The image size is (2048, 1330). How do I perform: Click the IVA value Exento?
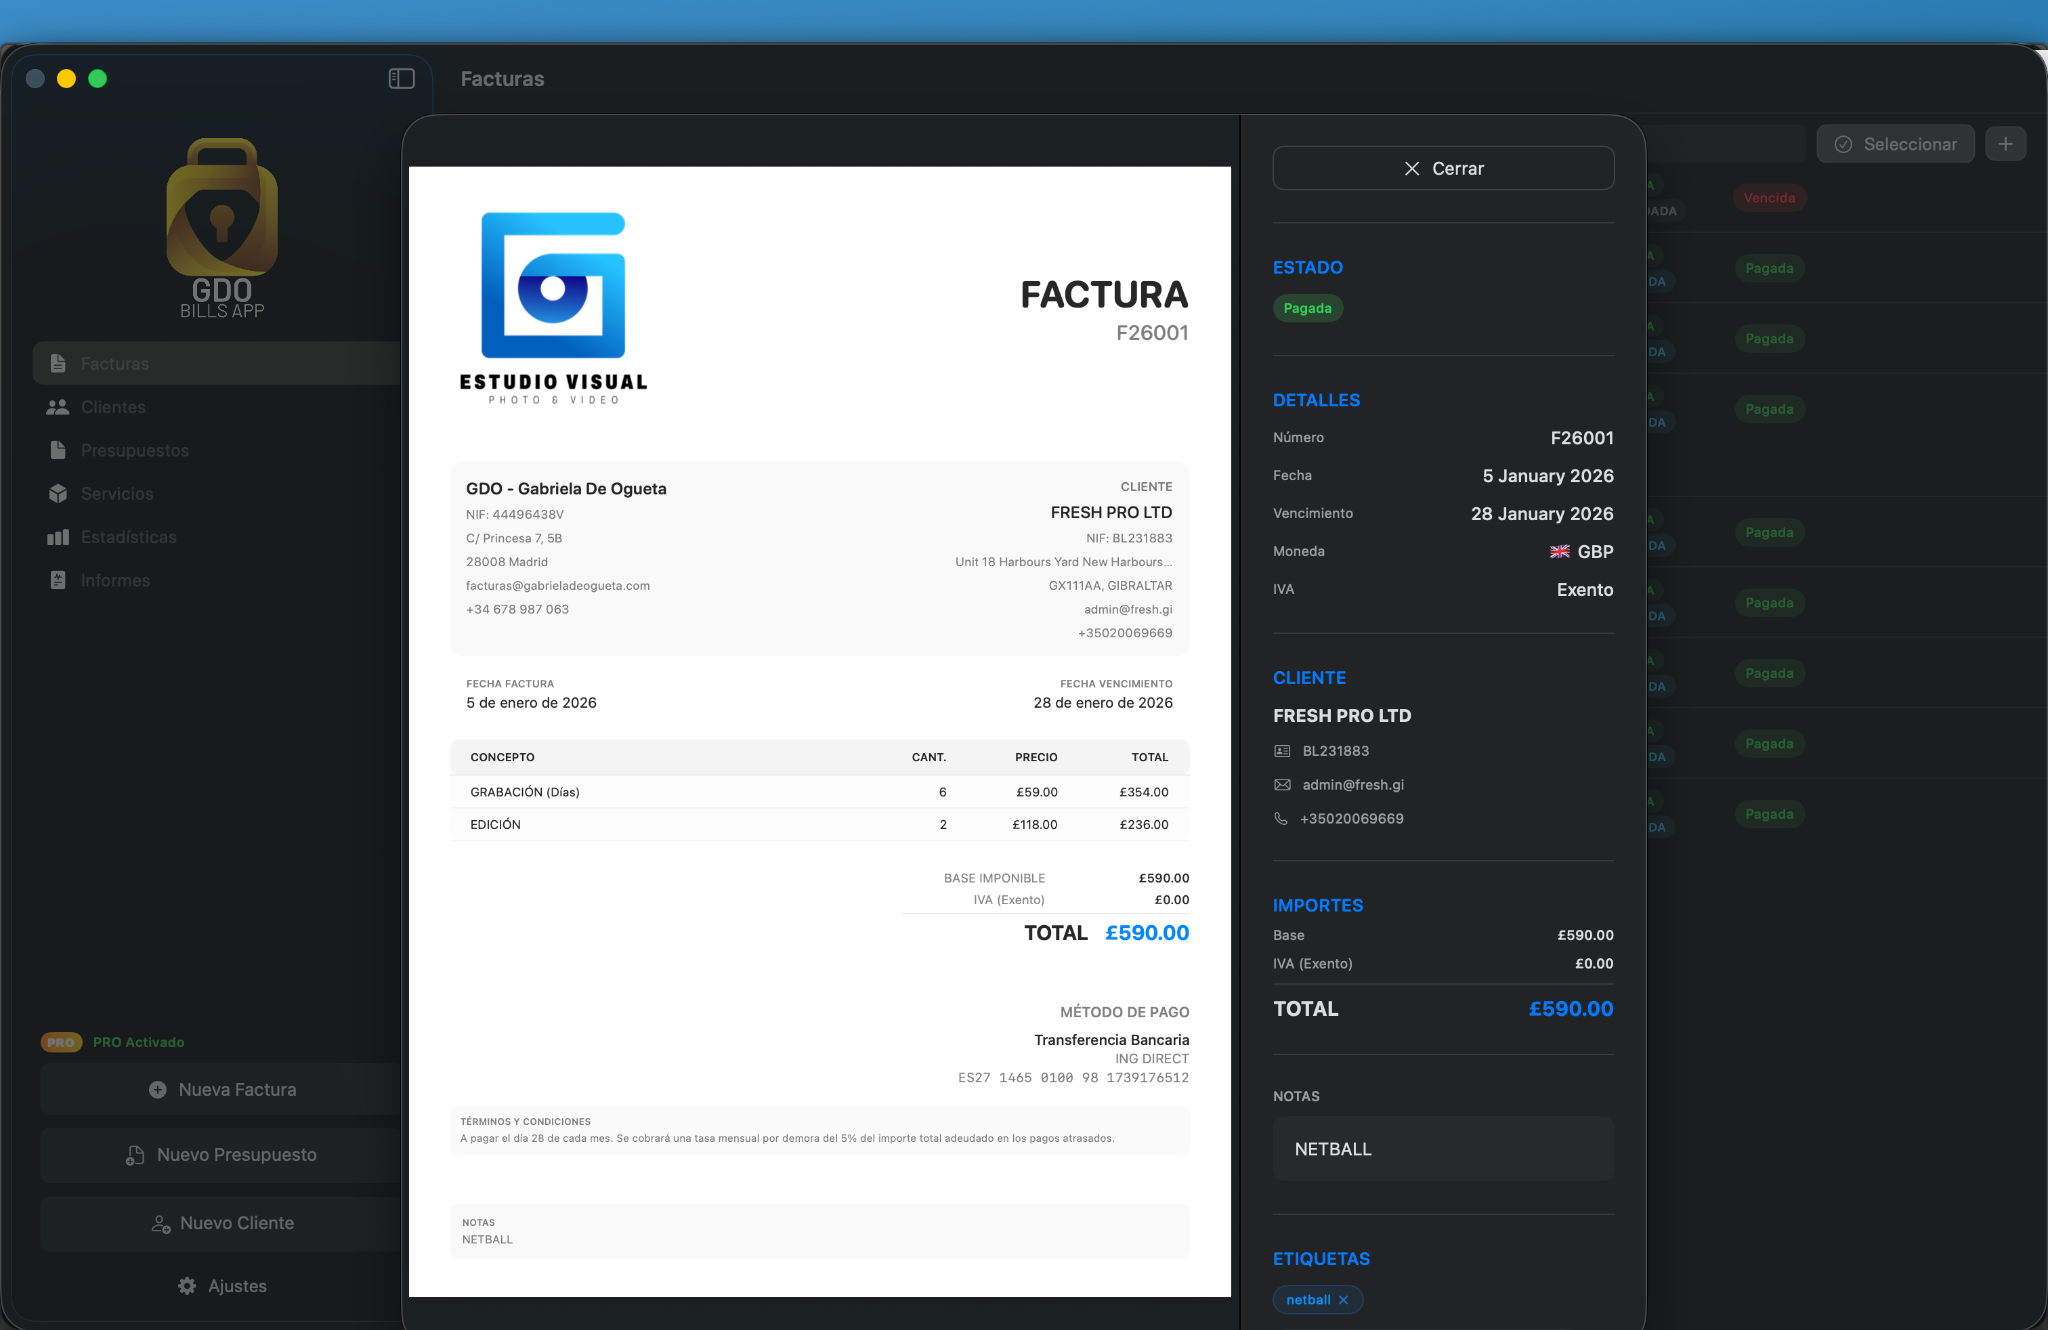click(x=1585, y=590)
